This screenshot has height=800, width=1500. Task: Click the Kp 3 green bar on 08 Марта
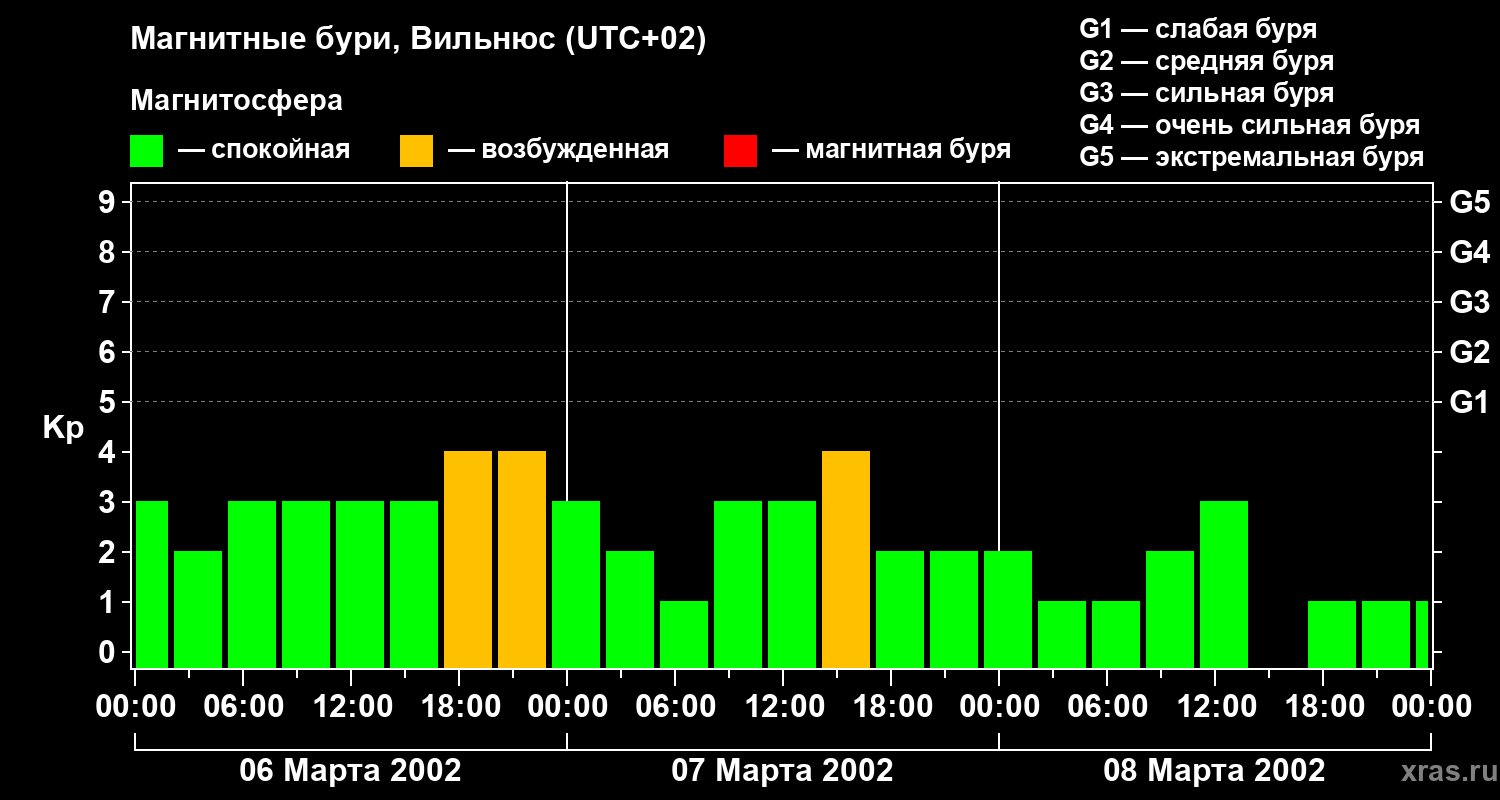tap(1224, 585)
